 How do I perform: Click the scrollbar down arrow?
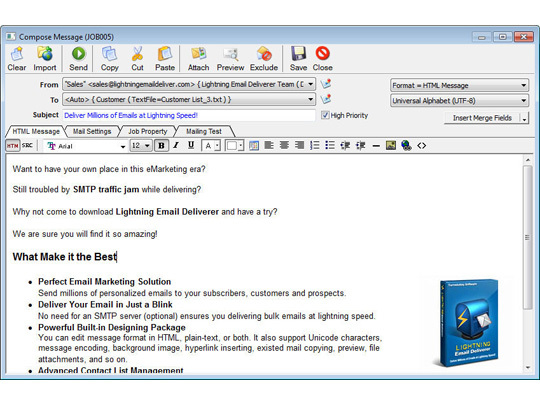pos(528,368)
